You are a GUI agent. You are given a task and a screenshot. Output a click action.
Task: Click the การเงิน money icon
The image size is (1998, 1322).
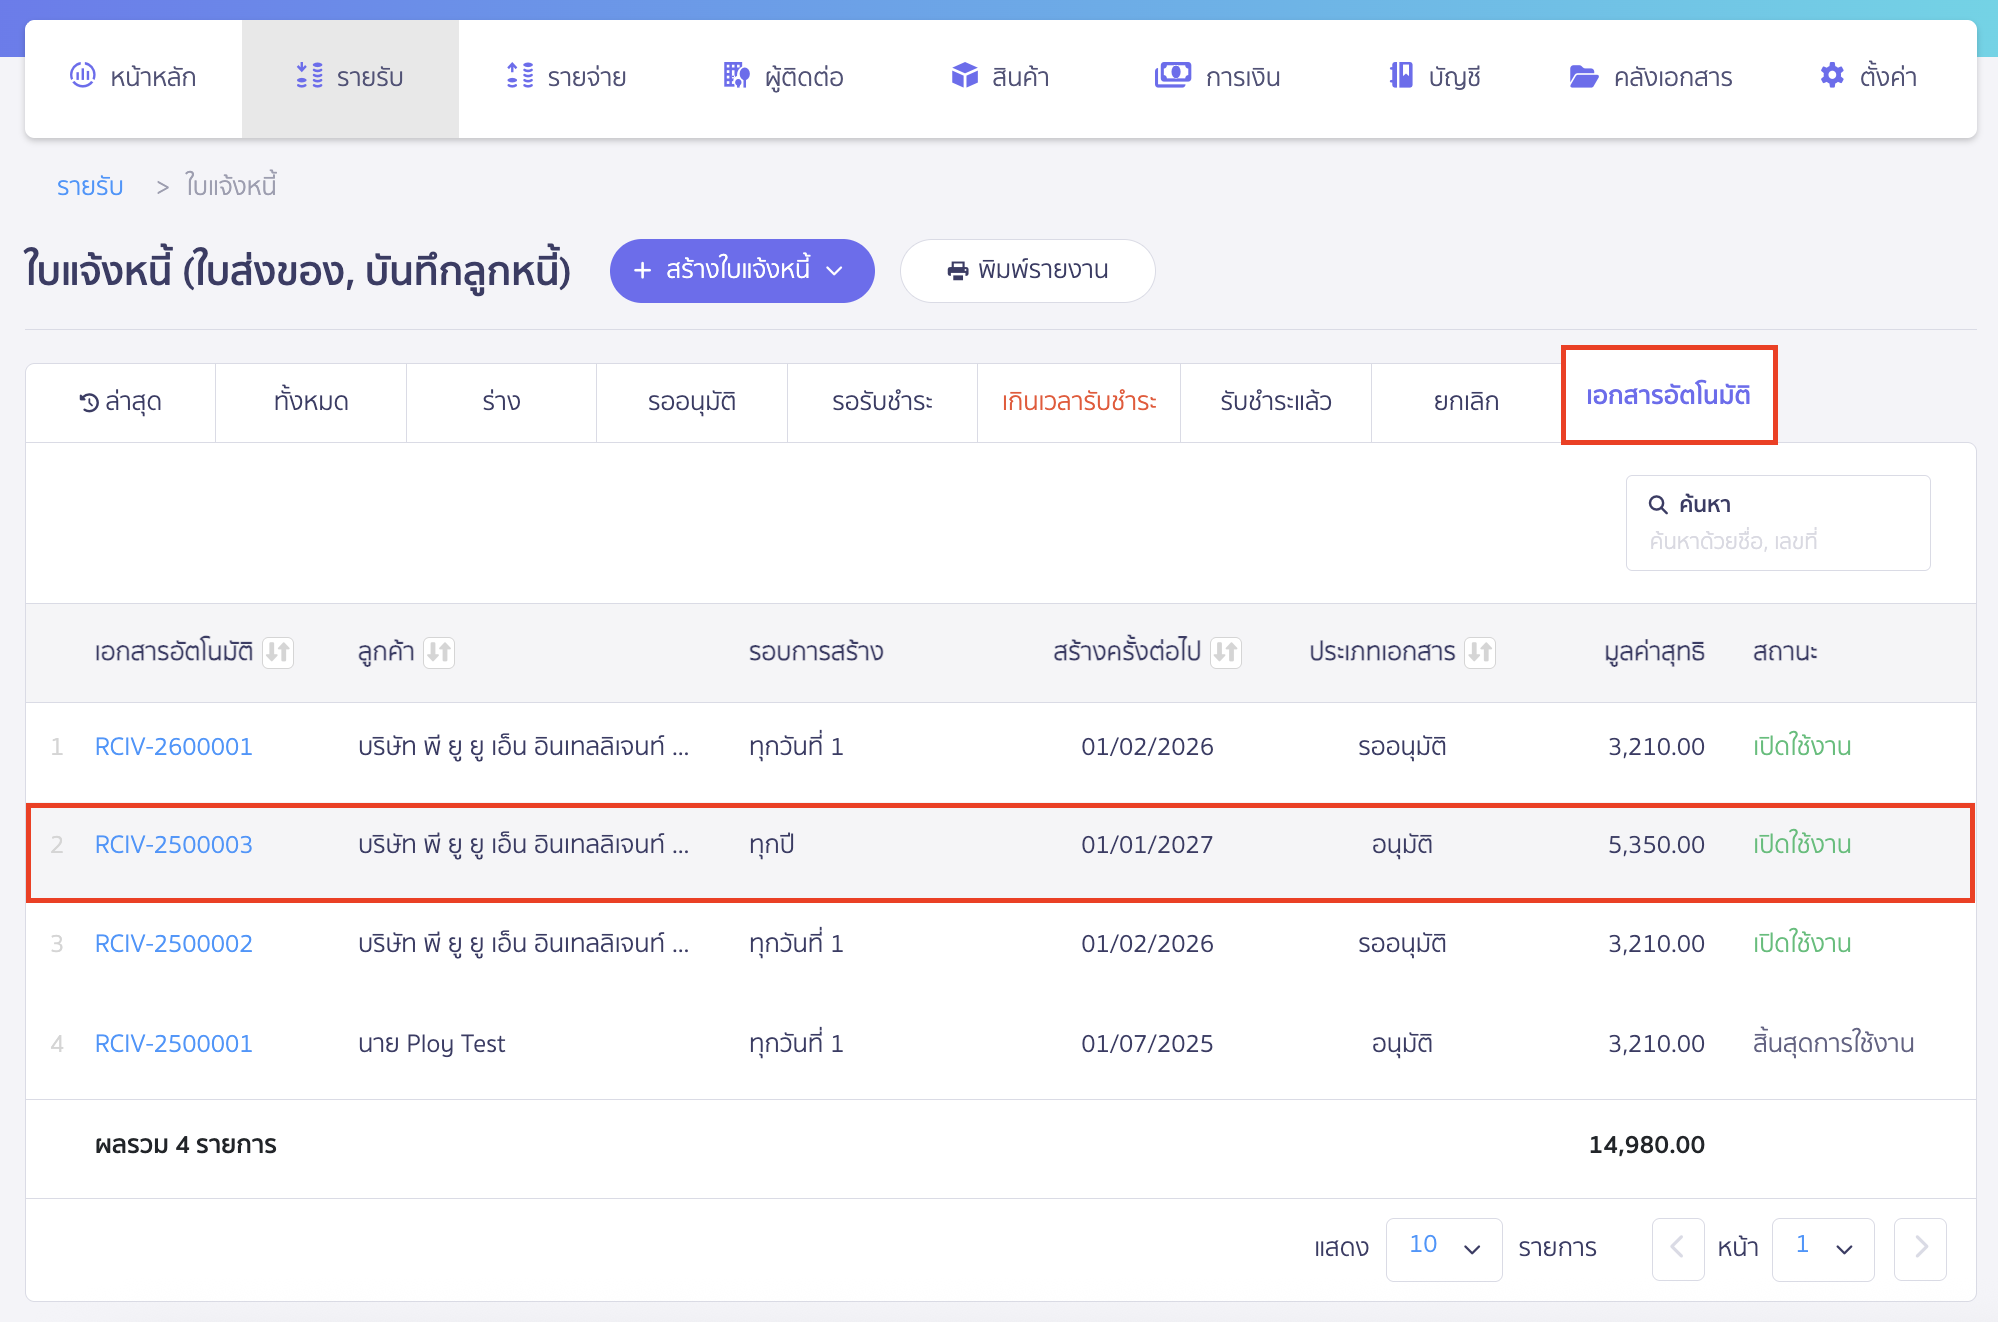1172,75
